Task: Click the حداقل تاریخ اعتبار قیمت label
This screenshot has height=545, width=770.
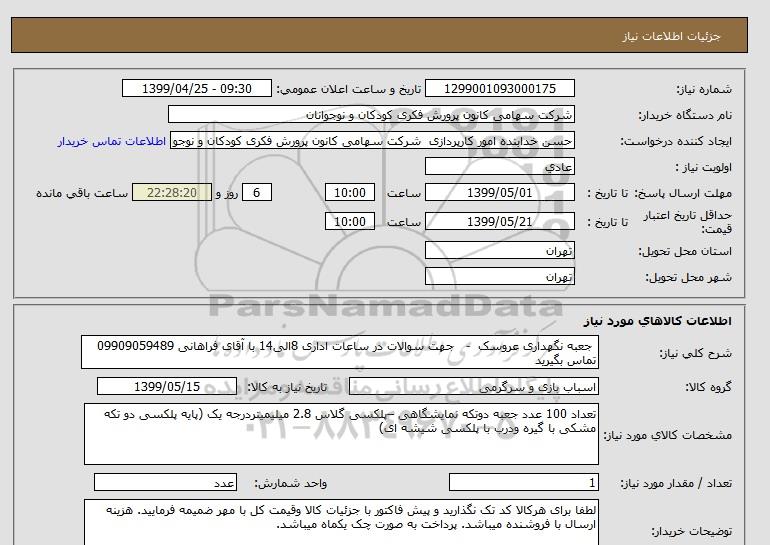Action: 688,222
